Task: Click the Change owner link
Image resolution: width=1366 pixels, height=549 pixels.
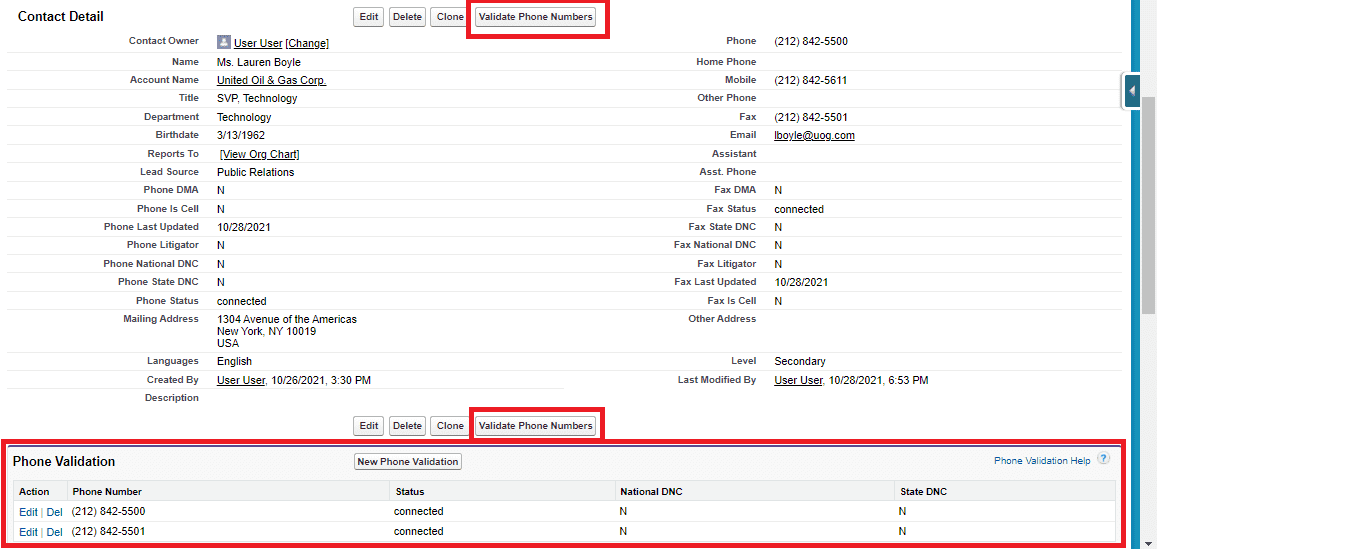Action: tap(307, 44)
